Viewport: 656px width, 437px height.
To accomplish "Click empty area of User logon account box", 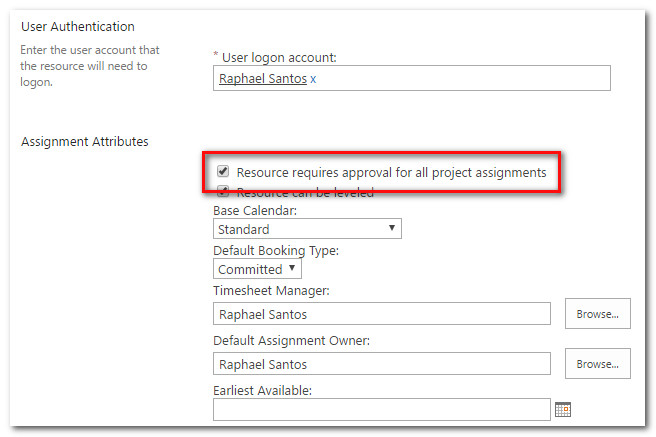I will pyautogui.click(x=460, y=78).
